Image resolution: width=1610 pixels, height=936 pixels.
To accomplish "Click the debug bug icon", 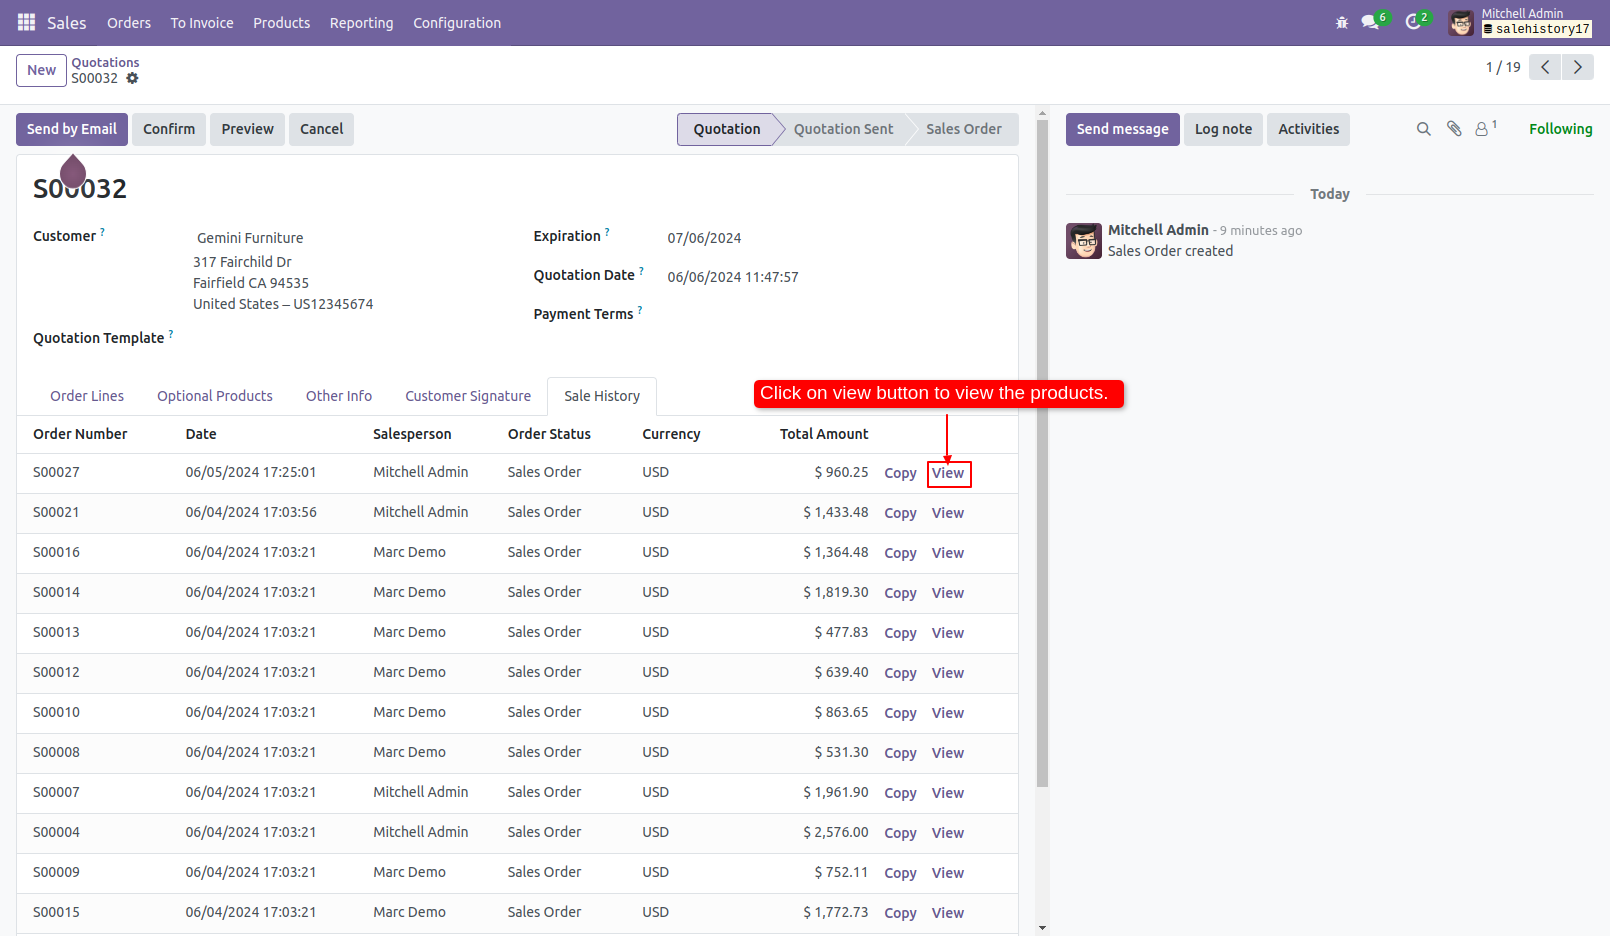I will (1342, 22).
